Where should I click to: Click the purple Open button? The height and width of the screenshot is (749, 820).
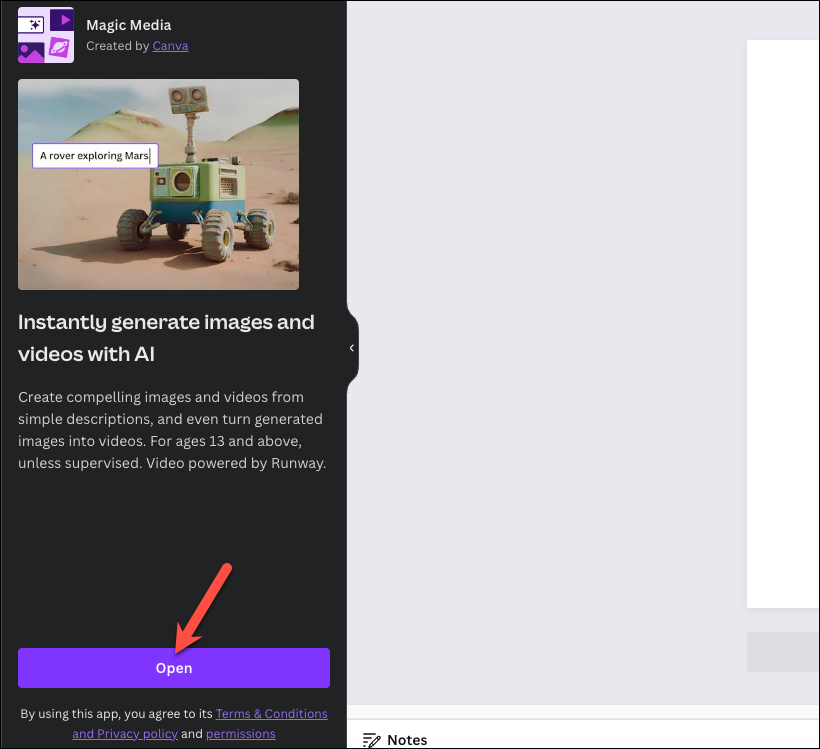[x=174, y=668]
